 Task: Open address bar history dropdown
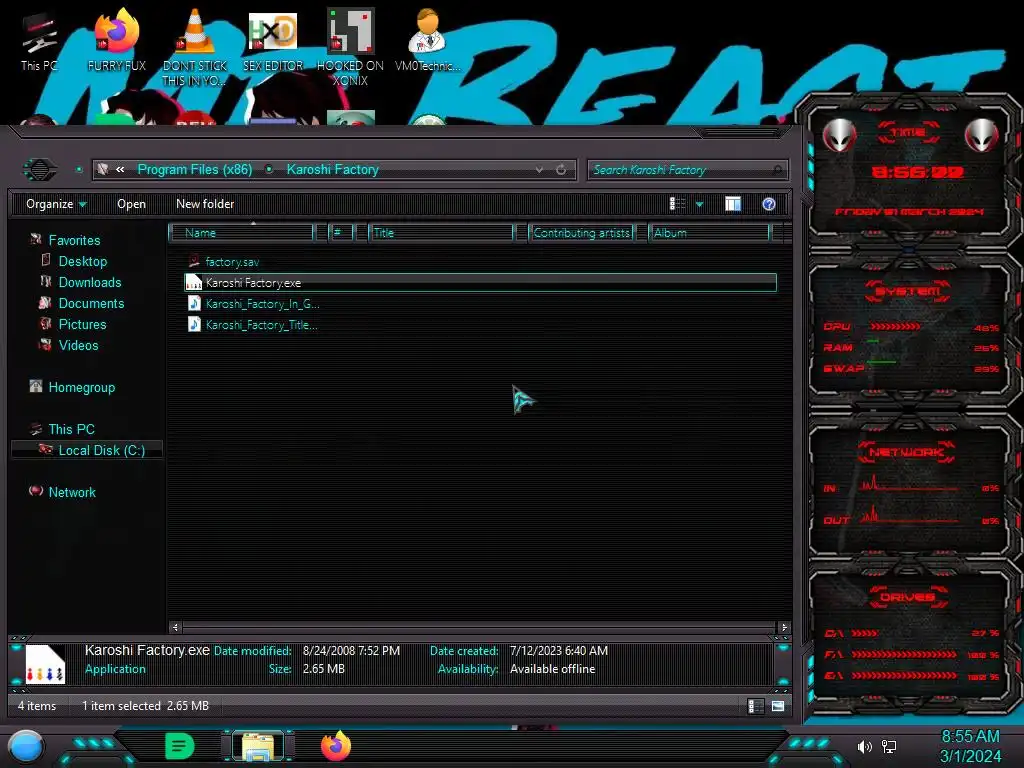(539, 170)
